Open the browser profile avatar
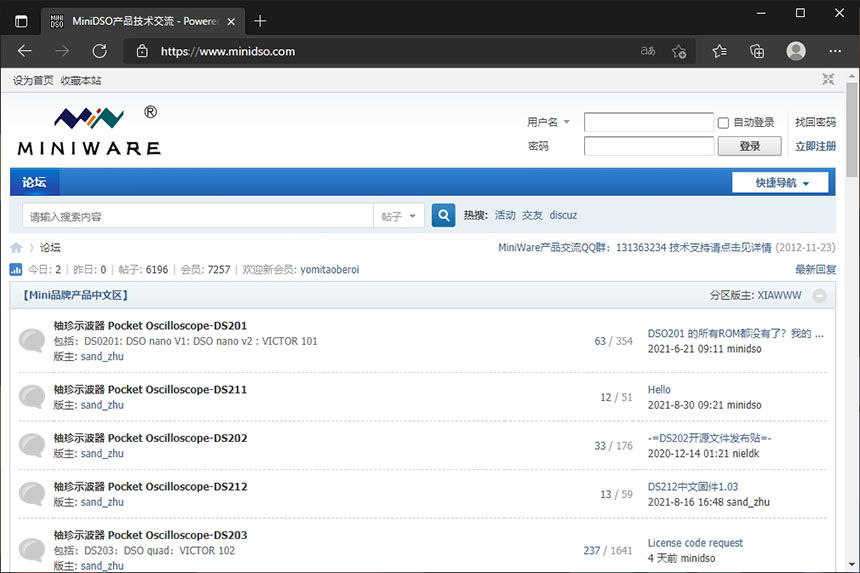This screenshot has height=573, width=860. point(796,51)
